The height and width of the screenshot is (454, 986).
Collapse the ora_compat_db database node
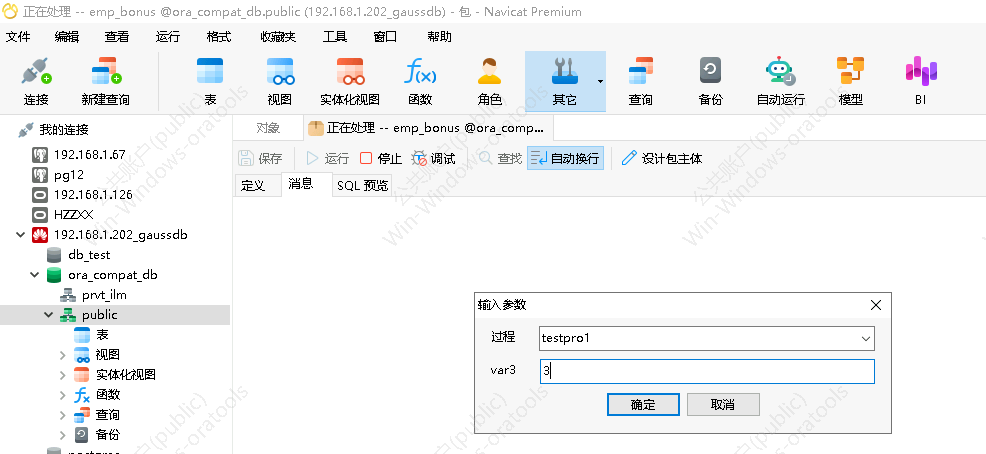click(x=35, y=275)
